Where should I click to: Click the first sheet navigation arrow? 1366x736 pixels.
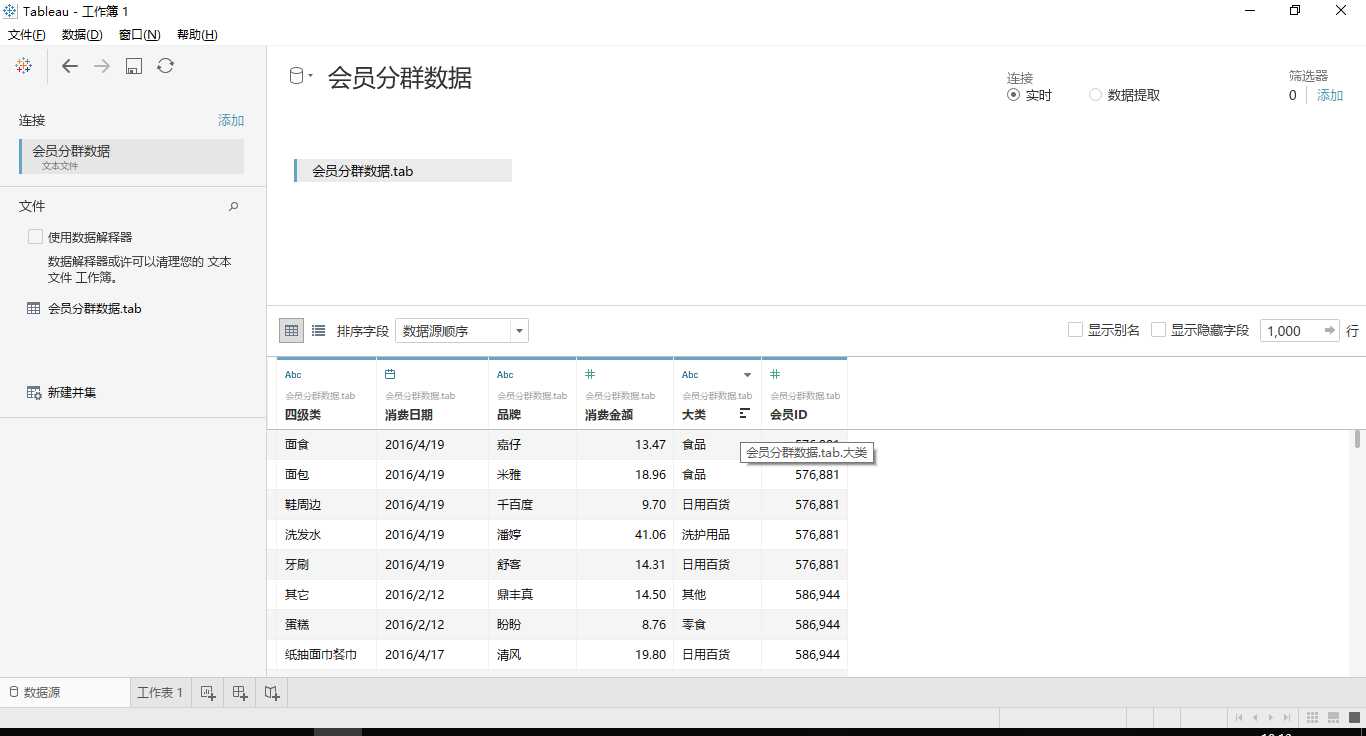[1240, 718]
